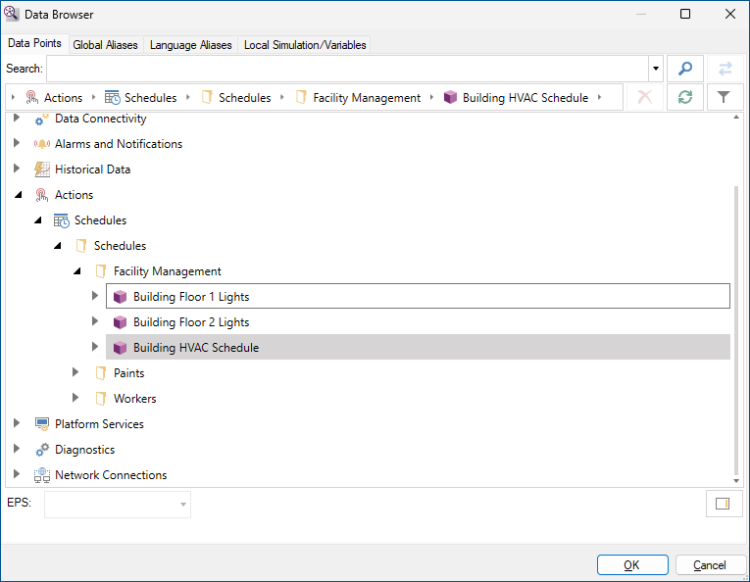This screenshot has width=750, height=582.
Task: Open the Local Simulation/Variables tab
Action: pyautogui.click(x=305, y=45)
